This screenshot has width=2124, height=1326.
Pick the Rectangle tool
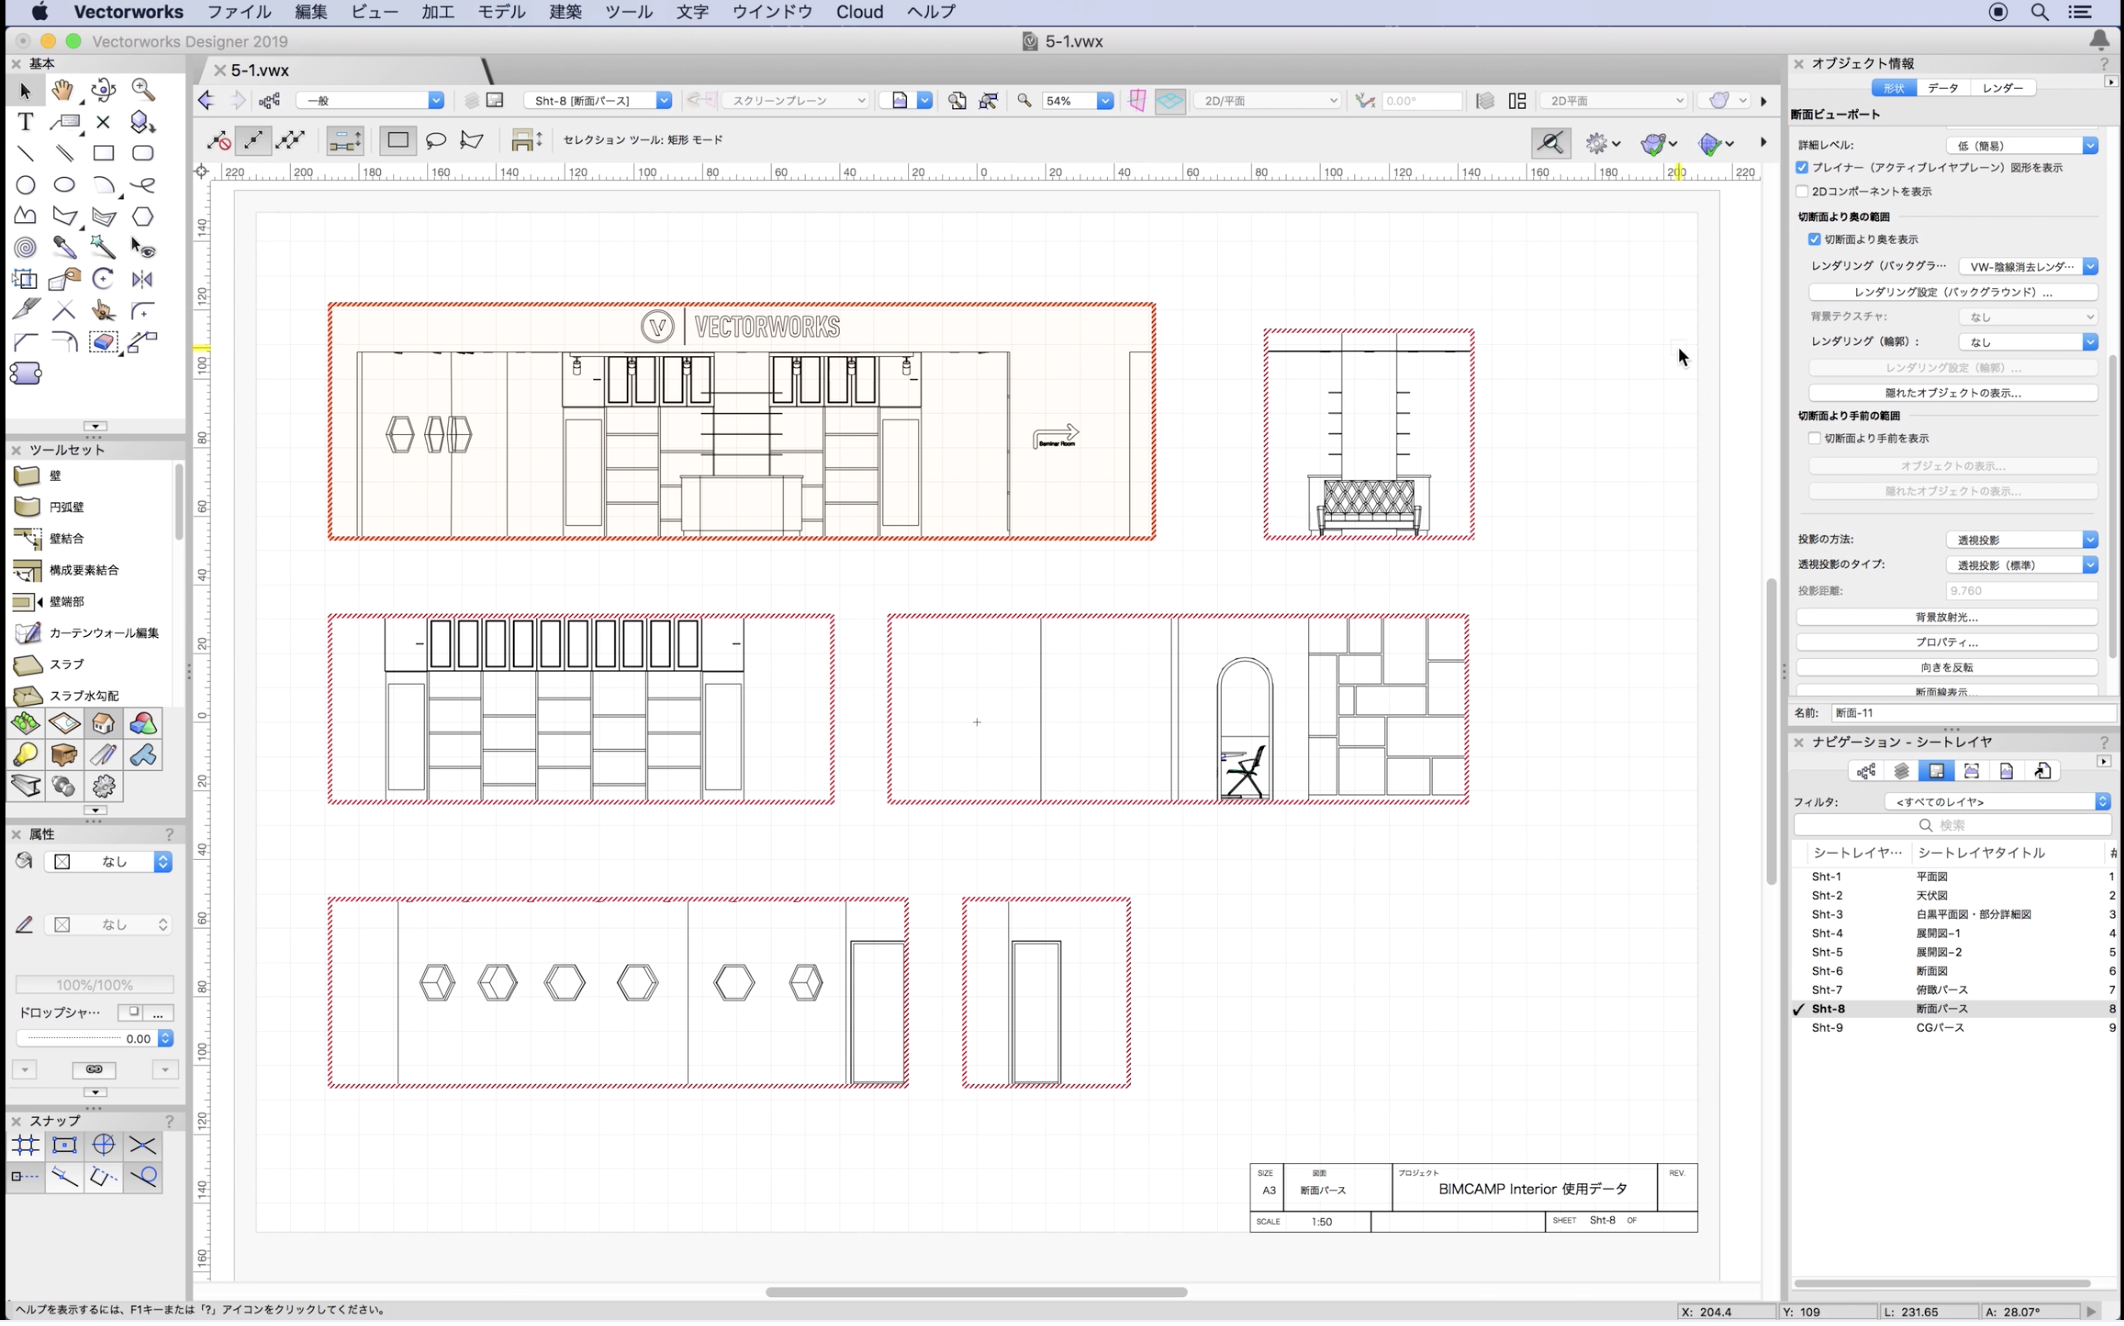(103, 153)
